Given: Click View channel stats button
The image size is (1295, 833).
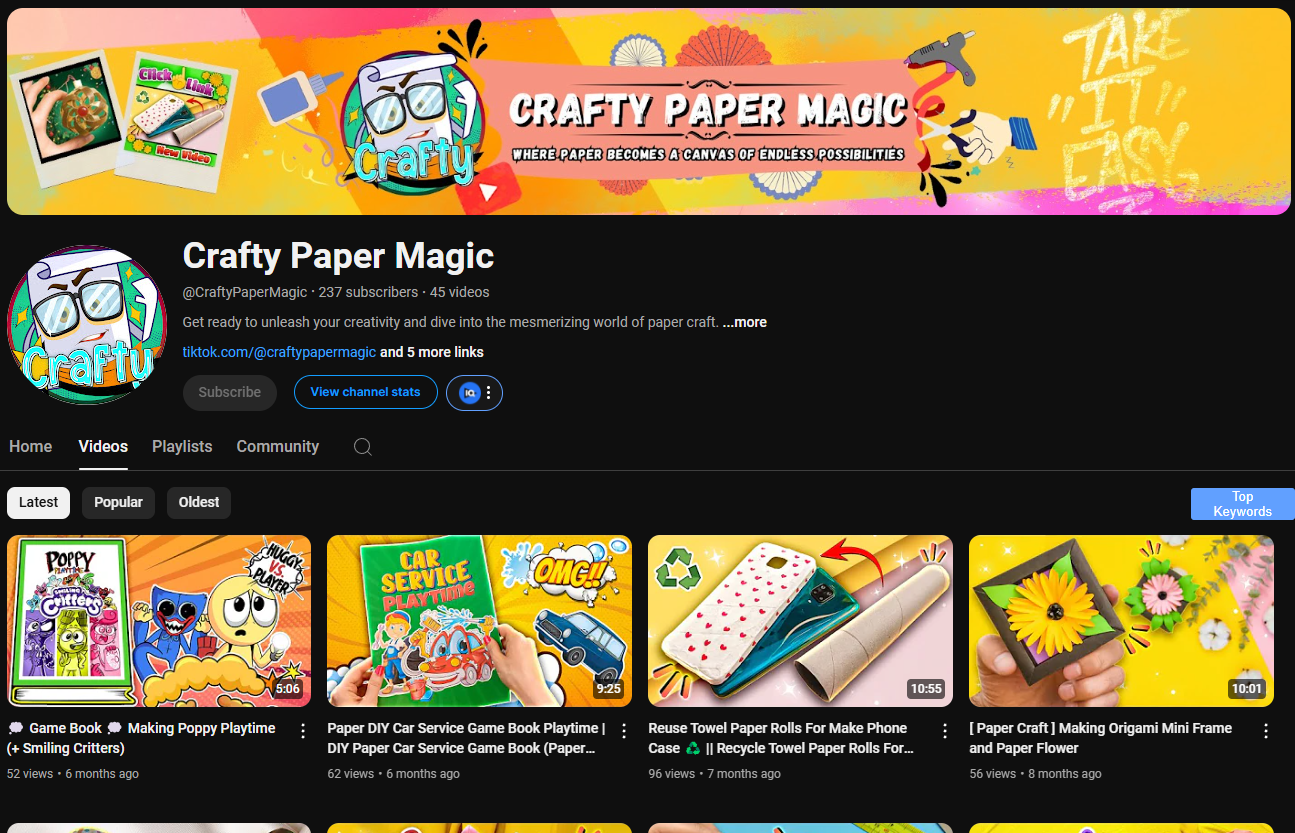Looking at the screenshot, I should tap(365, 392).
